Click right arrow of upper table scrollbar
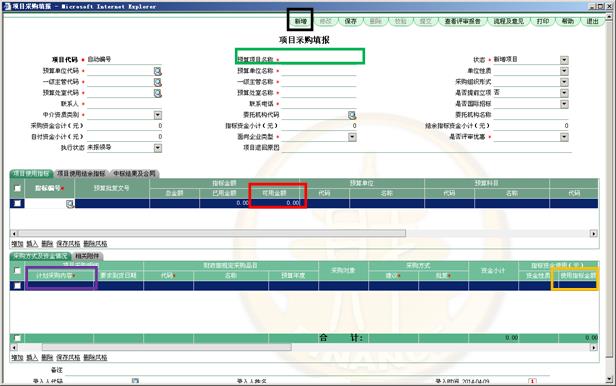This screenshot has height=386, width=616. [x=594, y=234]
